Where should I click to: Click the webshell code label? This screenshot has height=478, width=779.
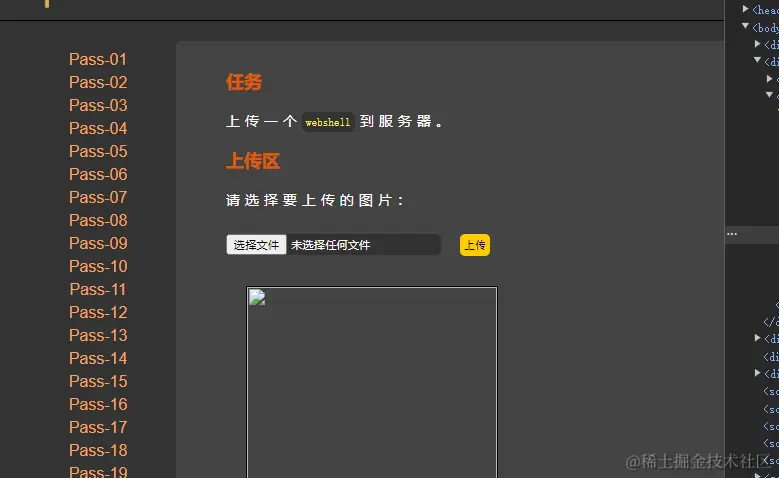point(327,122)
